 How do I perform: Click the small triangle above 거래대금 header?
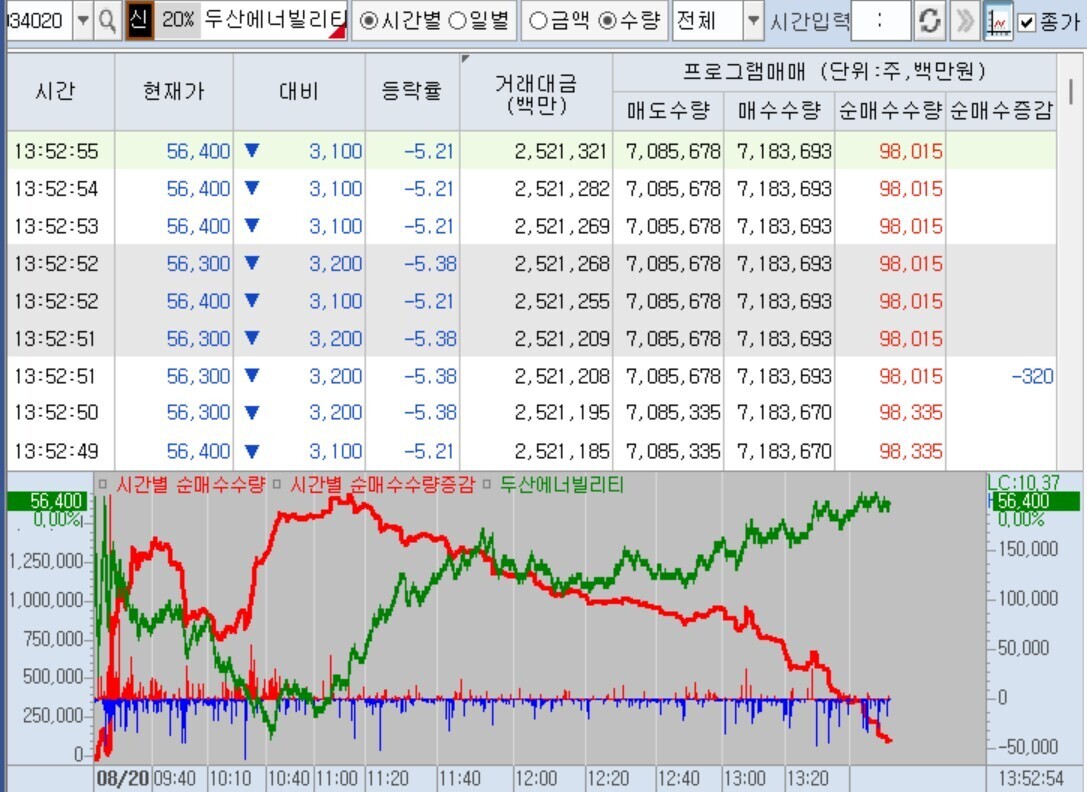[465, 59]
